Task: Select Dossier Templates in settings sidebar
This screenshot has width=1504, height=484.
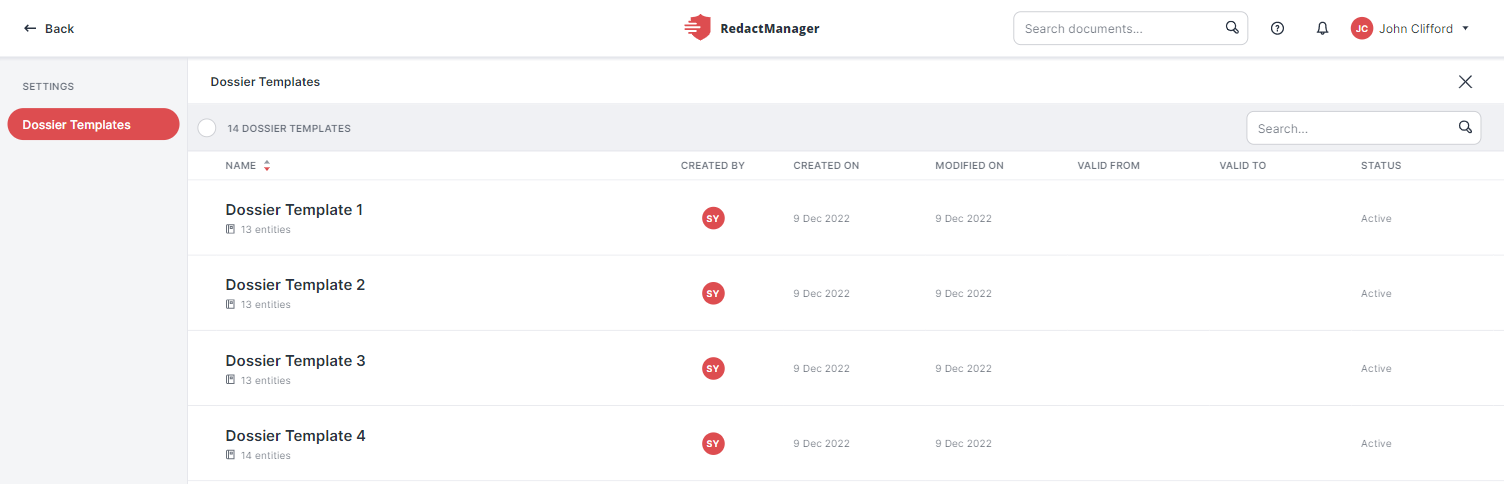Action: (x=93, y=125)
